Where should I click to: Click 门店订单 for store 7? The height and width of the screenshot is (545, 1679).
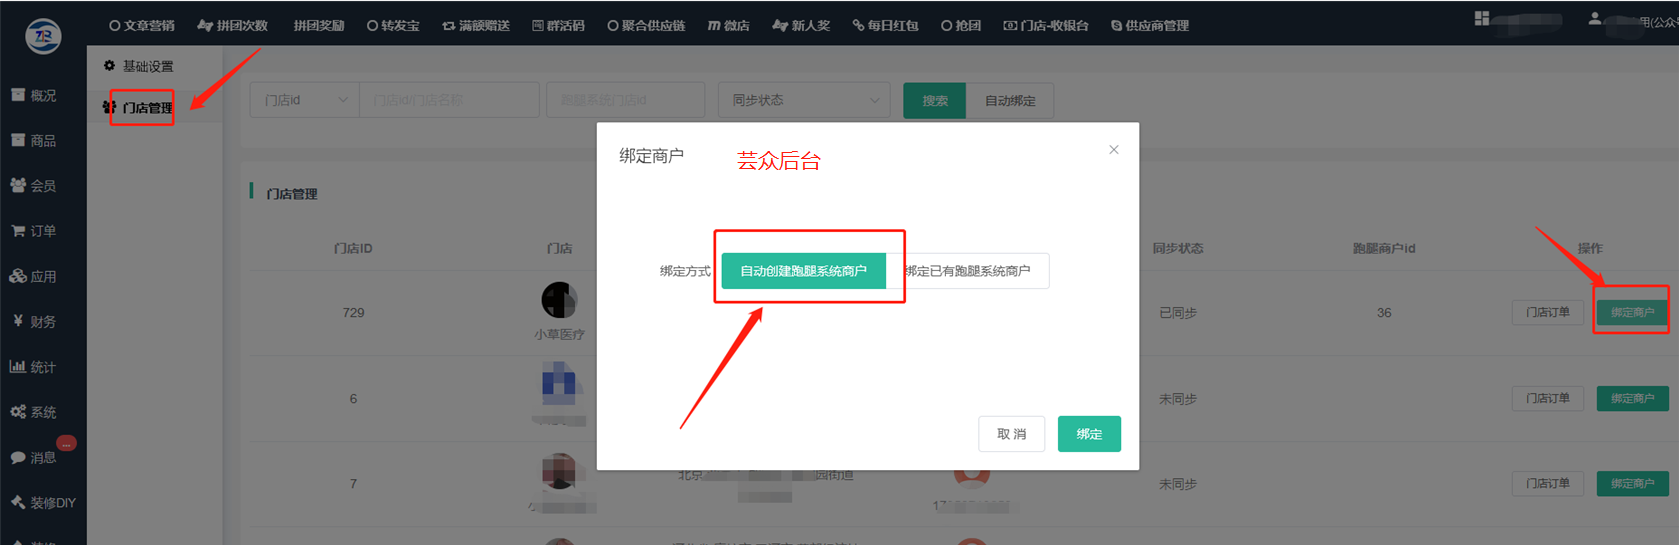(x=1548, y=483)
